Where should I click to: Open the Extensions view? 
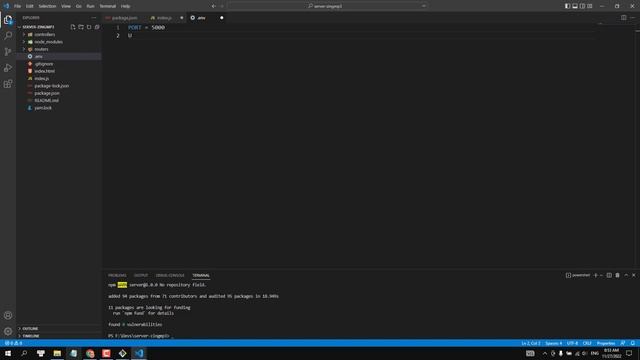tap(8, 84)
